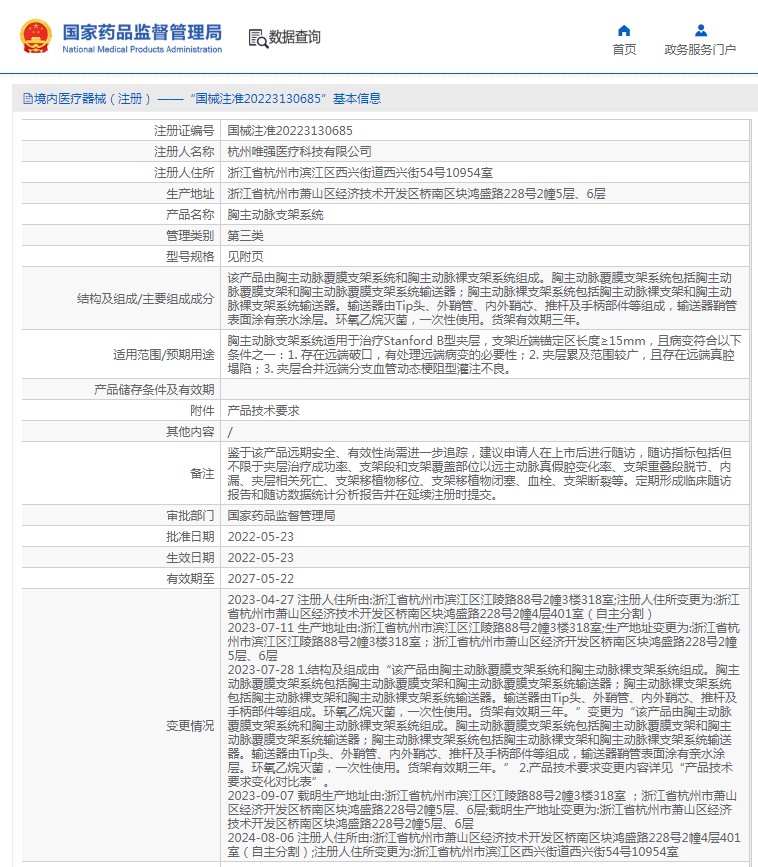
Task: Click the 型号规格 label
Action: tap(190, 257)
